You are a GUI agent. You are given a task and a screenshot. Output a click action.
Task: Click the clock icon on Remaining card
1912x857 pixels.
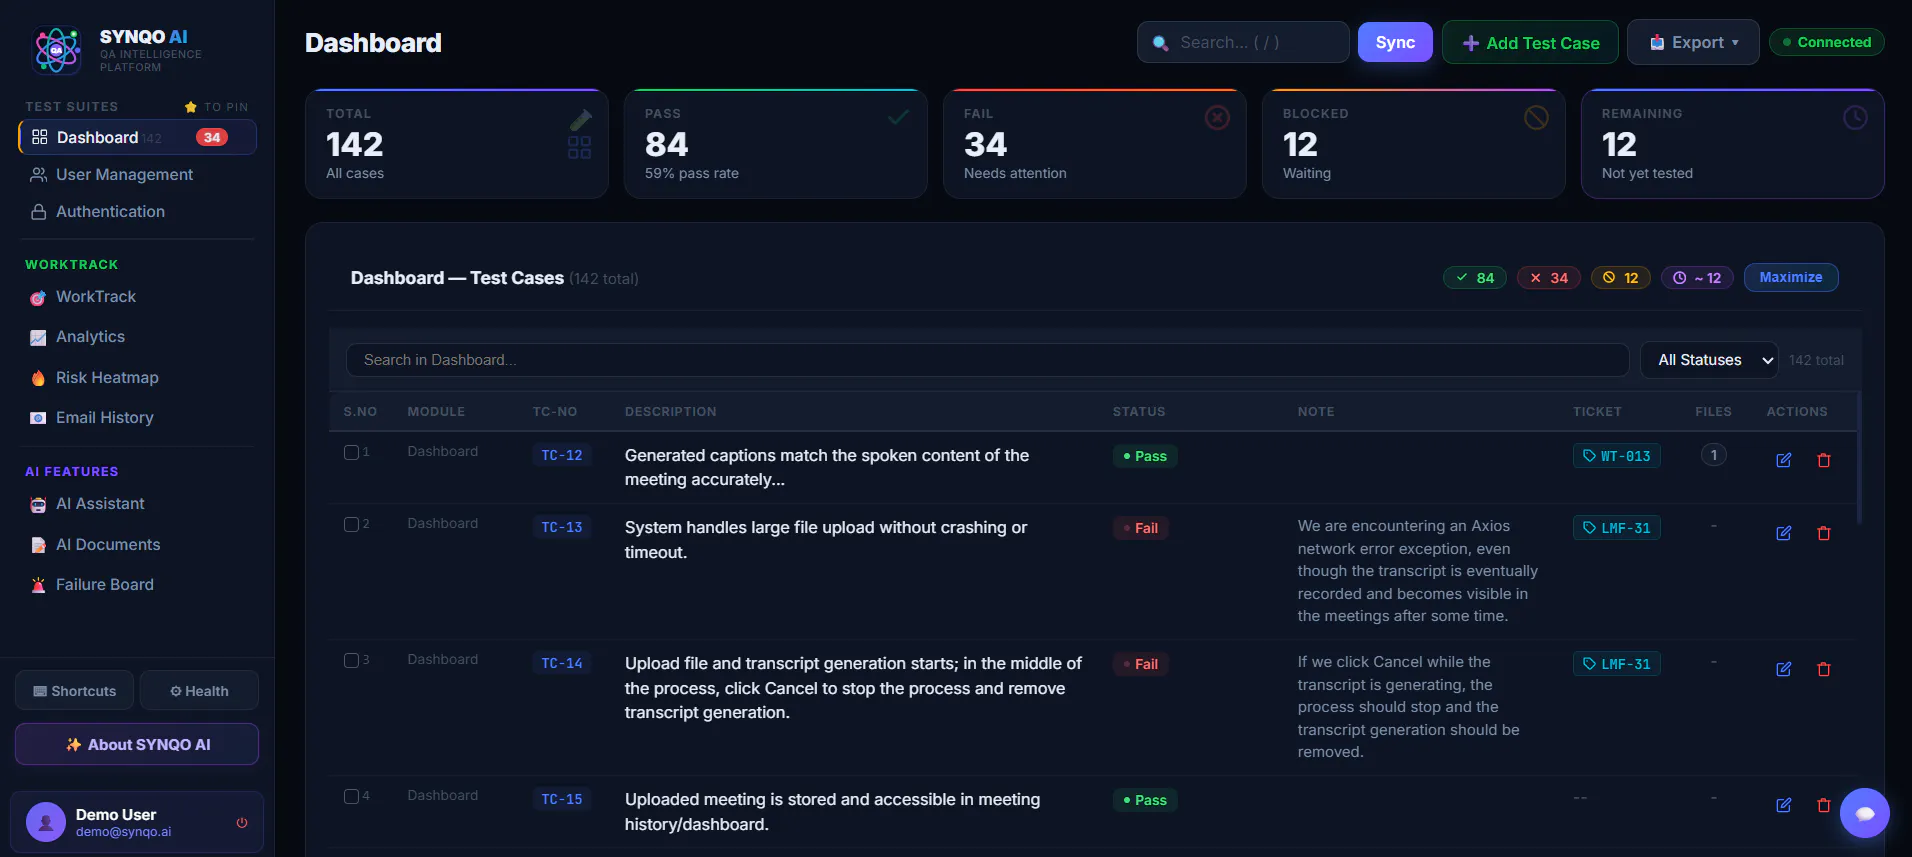pos(1855,117)
